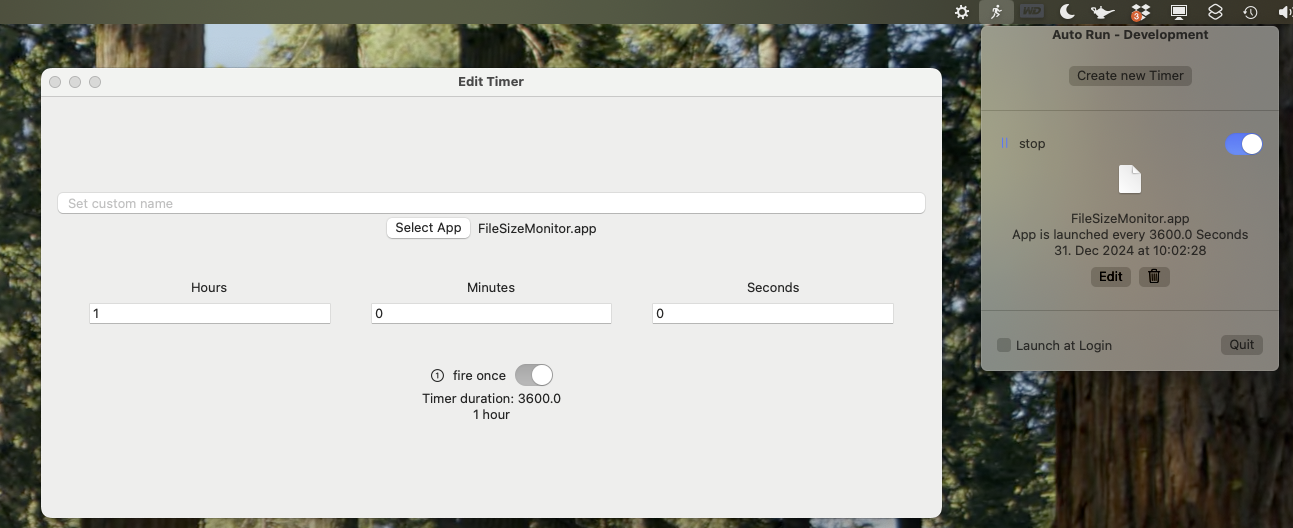
Task: Toggle the fire once switch
Action: tap(534, 375)
